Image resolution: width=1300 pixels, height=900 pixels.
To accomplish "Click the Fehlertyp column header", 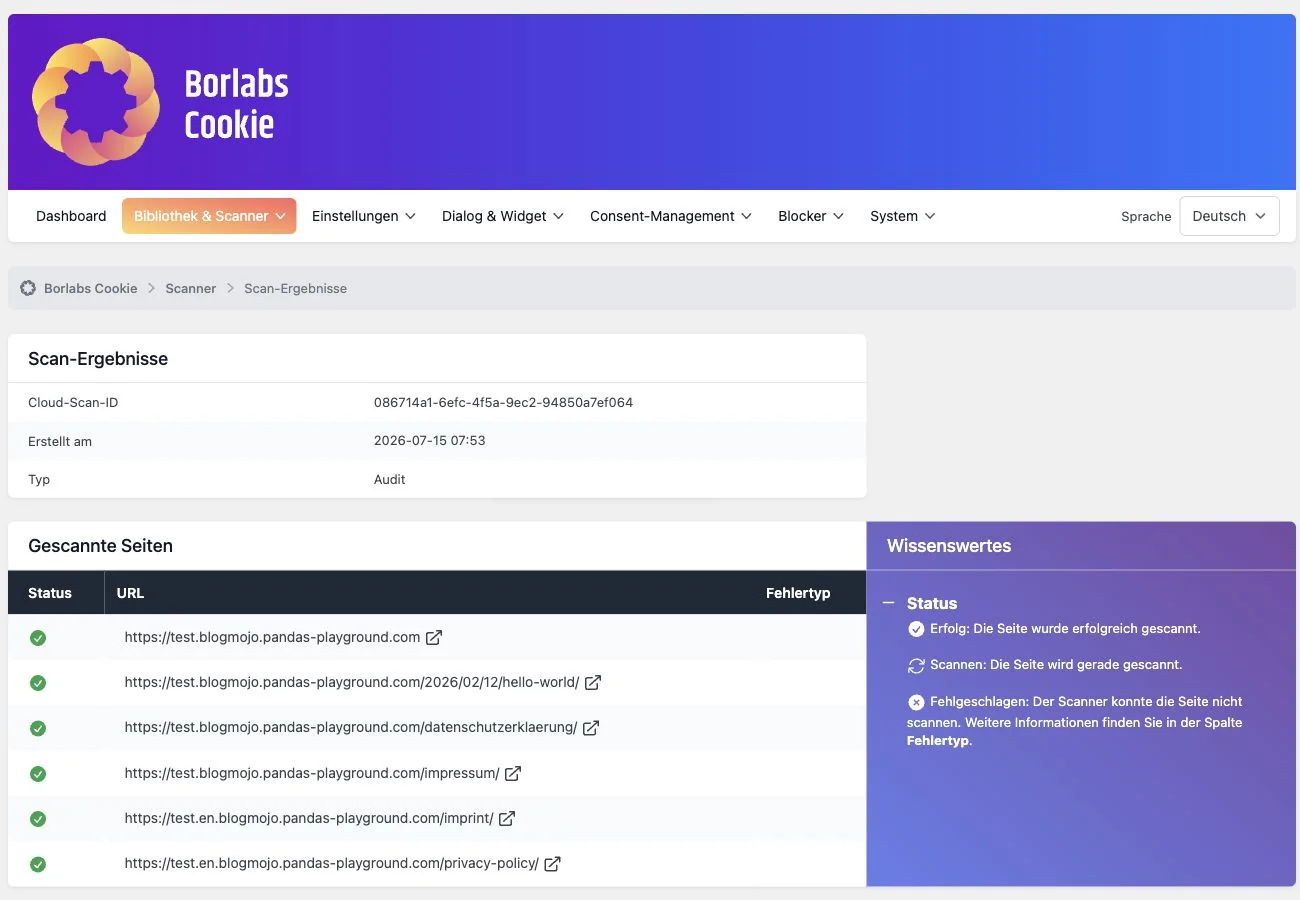I will pyautogui.click(x=798, y=593).
